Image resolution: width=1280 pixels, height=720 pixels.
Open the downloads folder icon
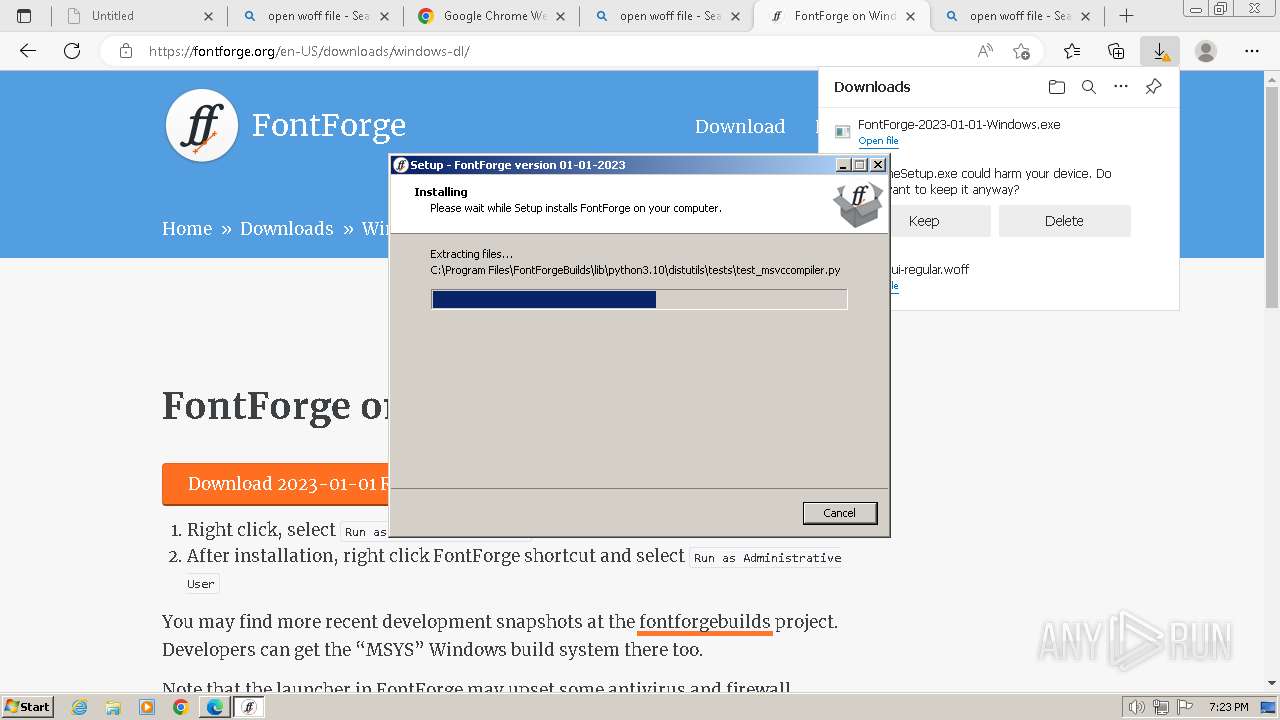pyautogui.click(x=1057, y=87)
